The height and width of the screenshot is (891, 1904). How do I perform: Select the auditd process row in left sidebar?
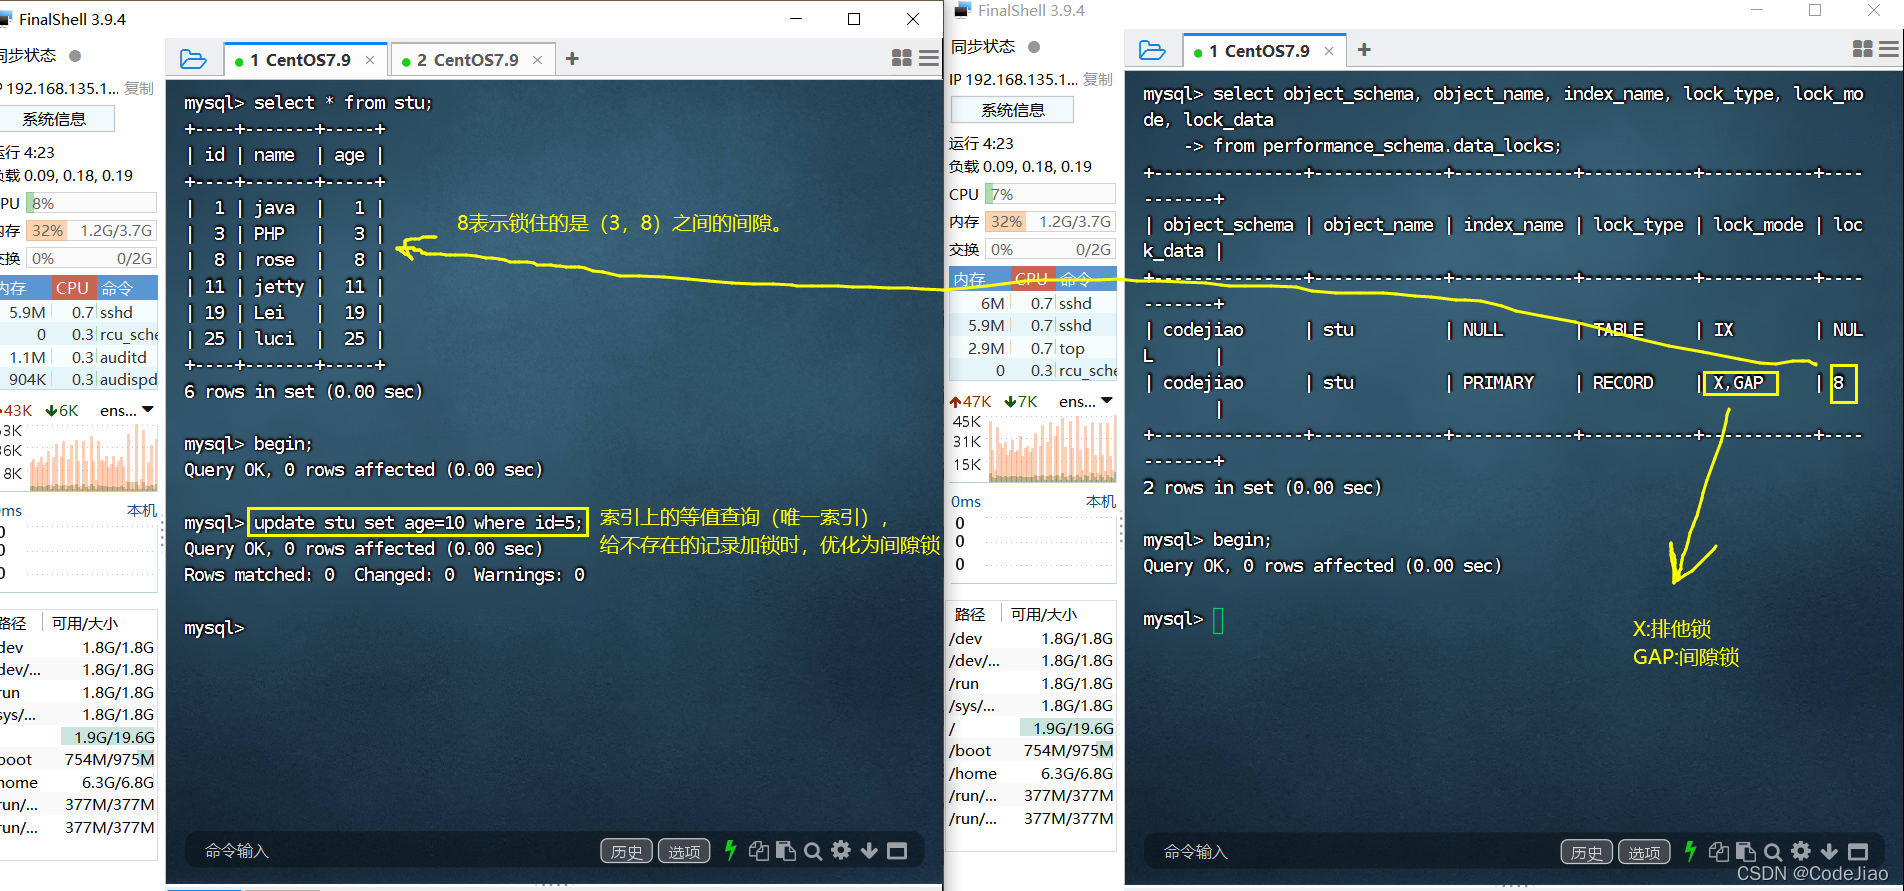(x=79, y=357)
